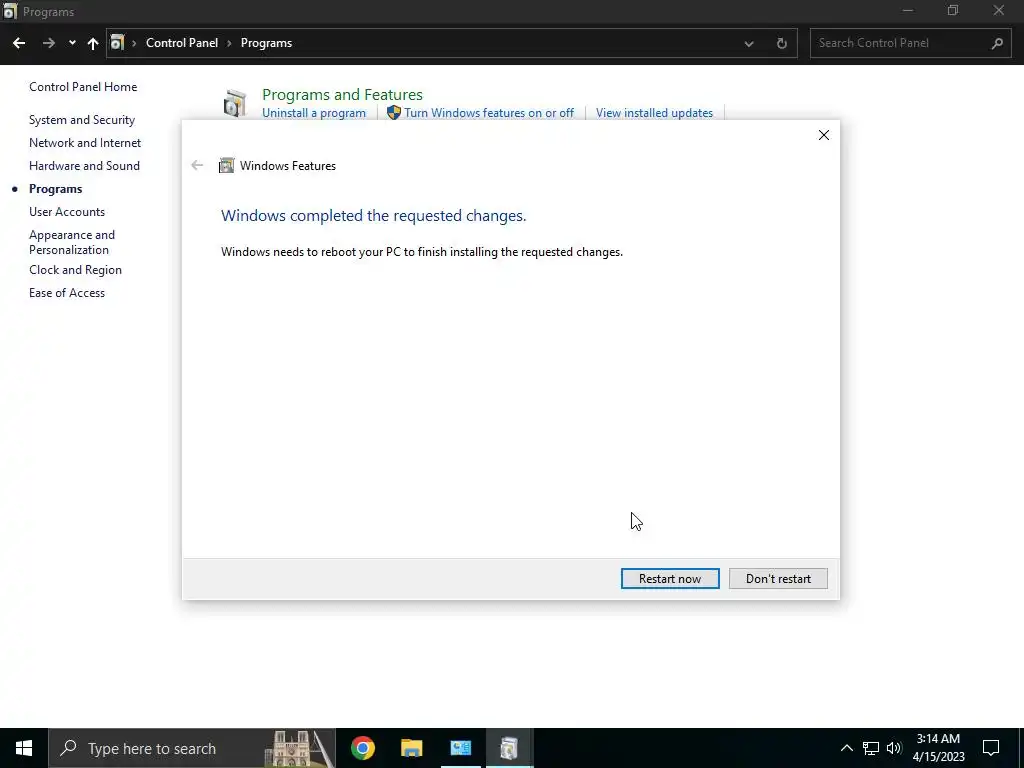Navigate forward in Control Panel
The image size is (1024, 768).
click(x=49, y=43)
